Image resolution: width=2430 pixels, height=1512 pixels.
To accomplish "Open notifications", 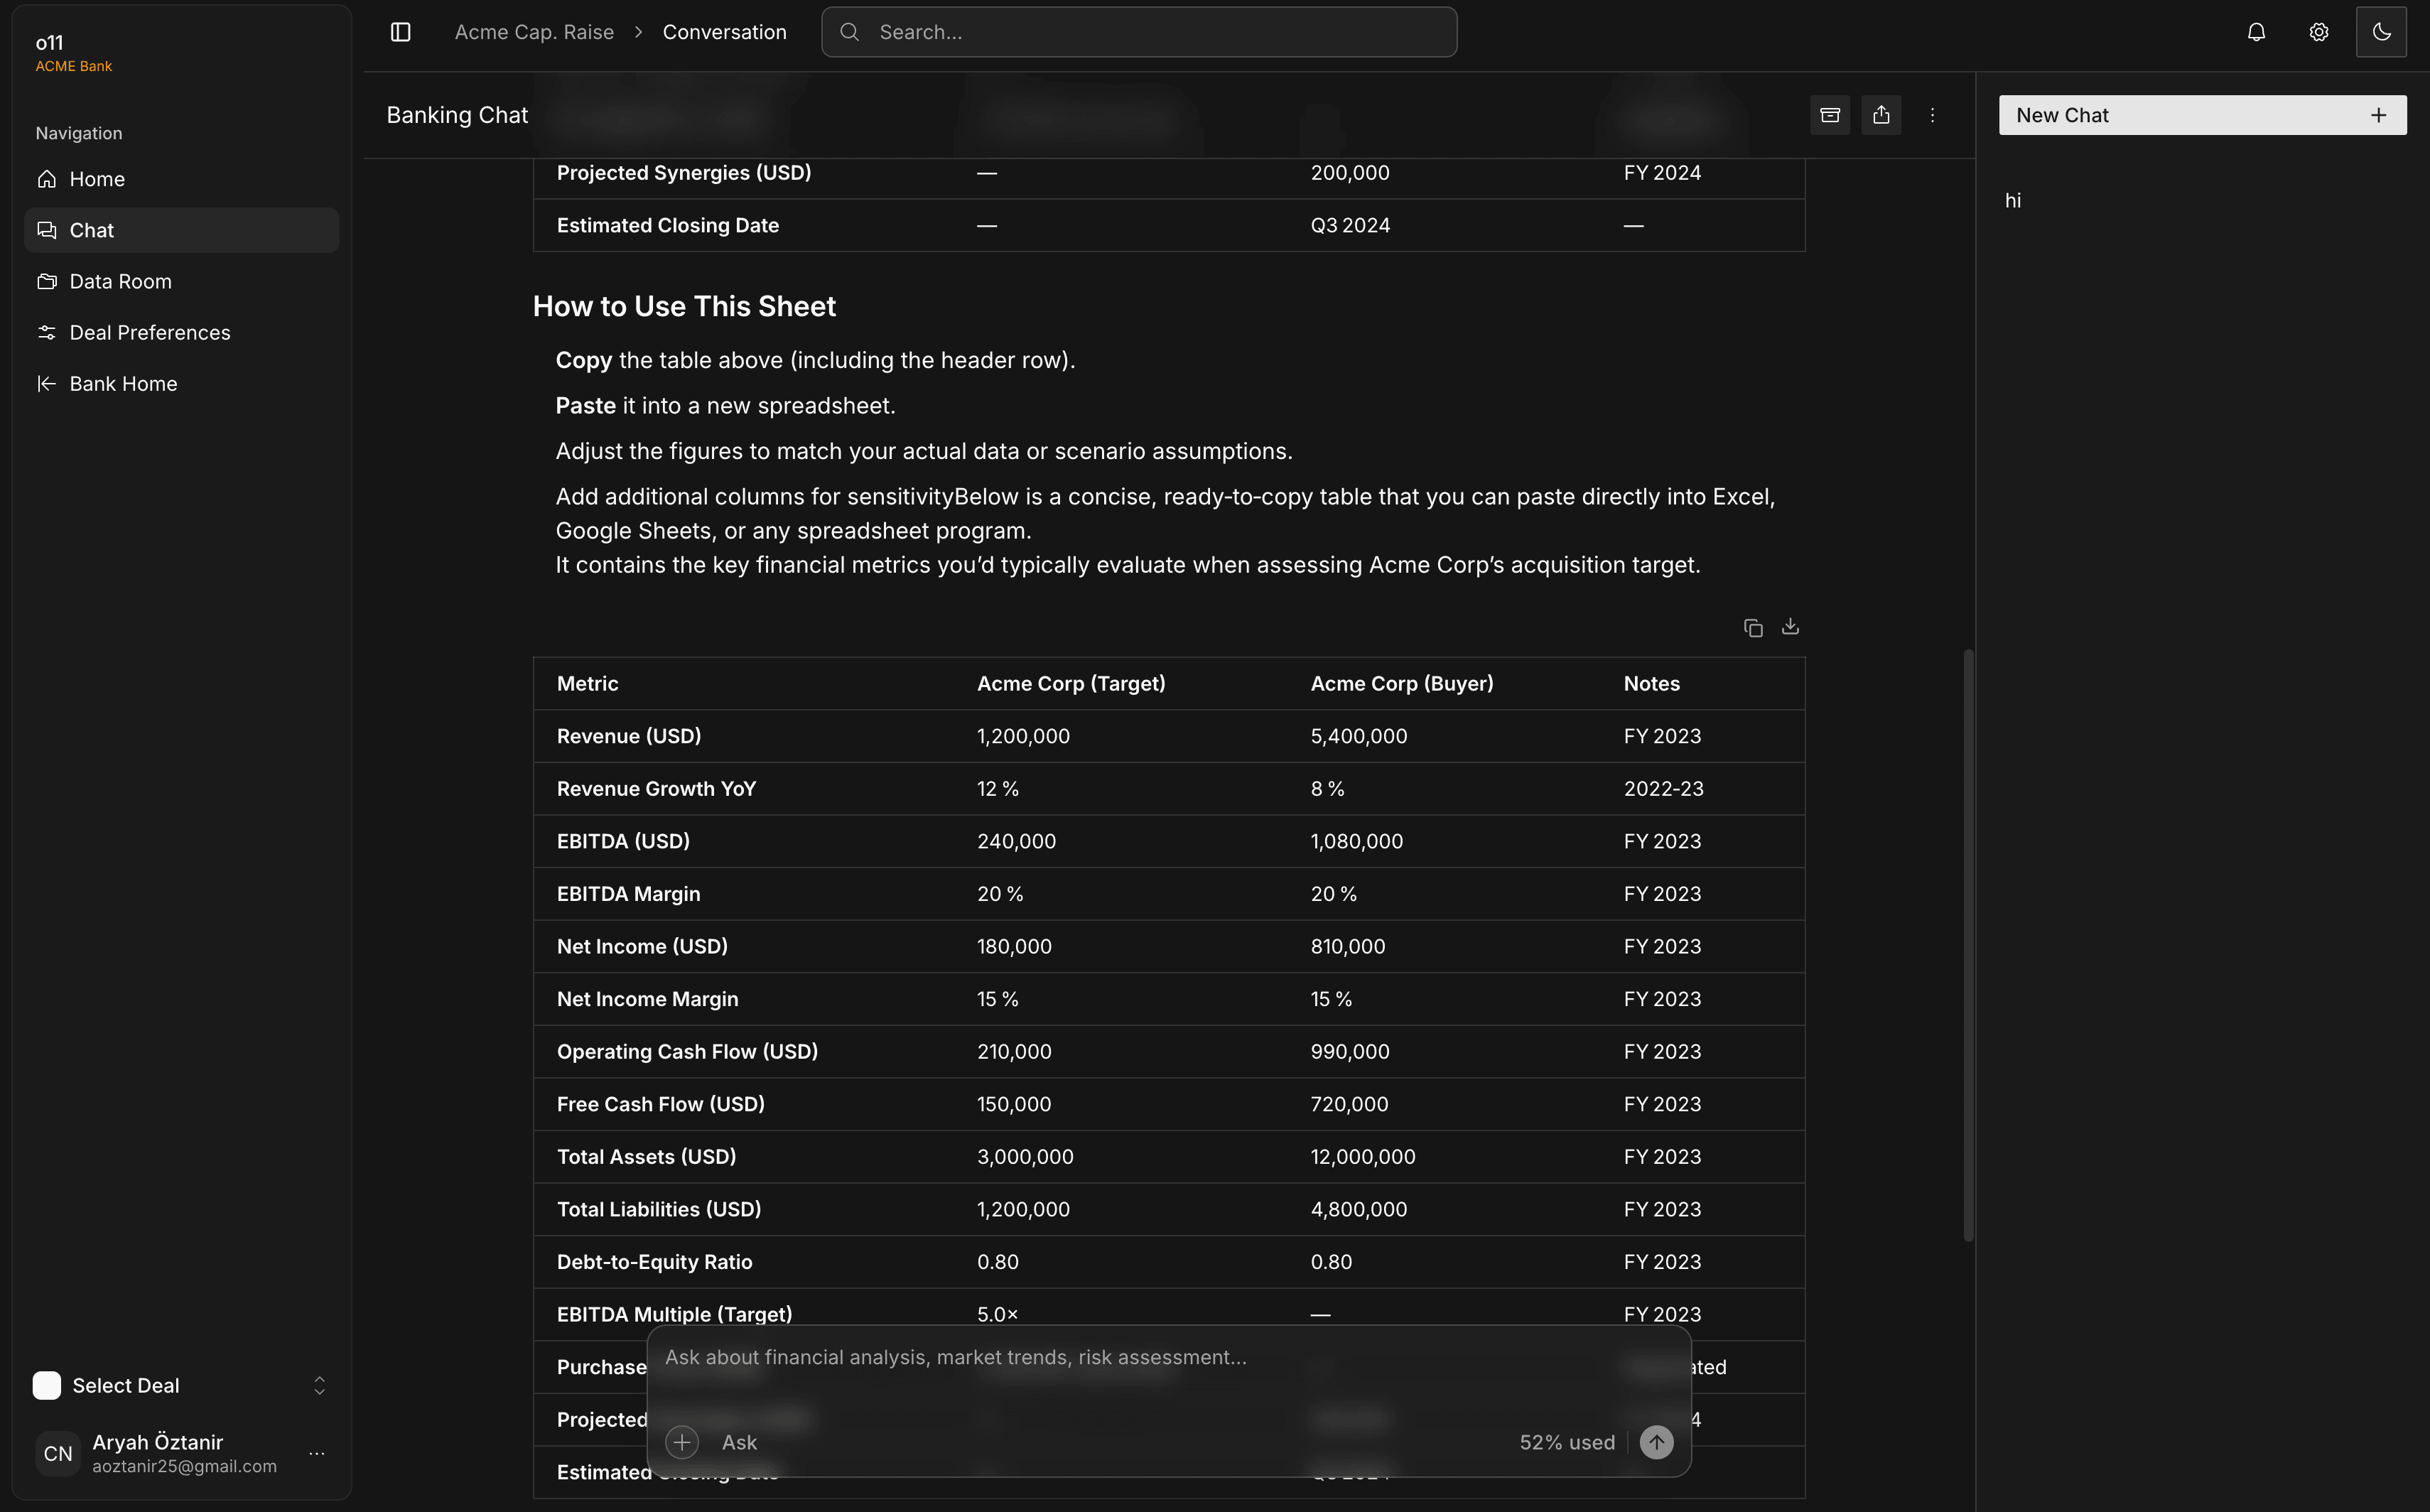I will (2256, 31).
